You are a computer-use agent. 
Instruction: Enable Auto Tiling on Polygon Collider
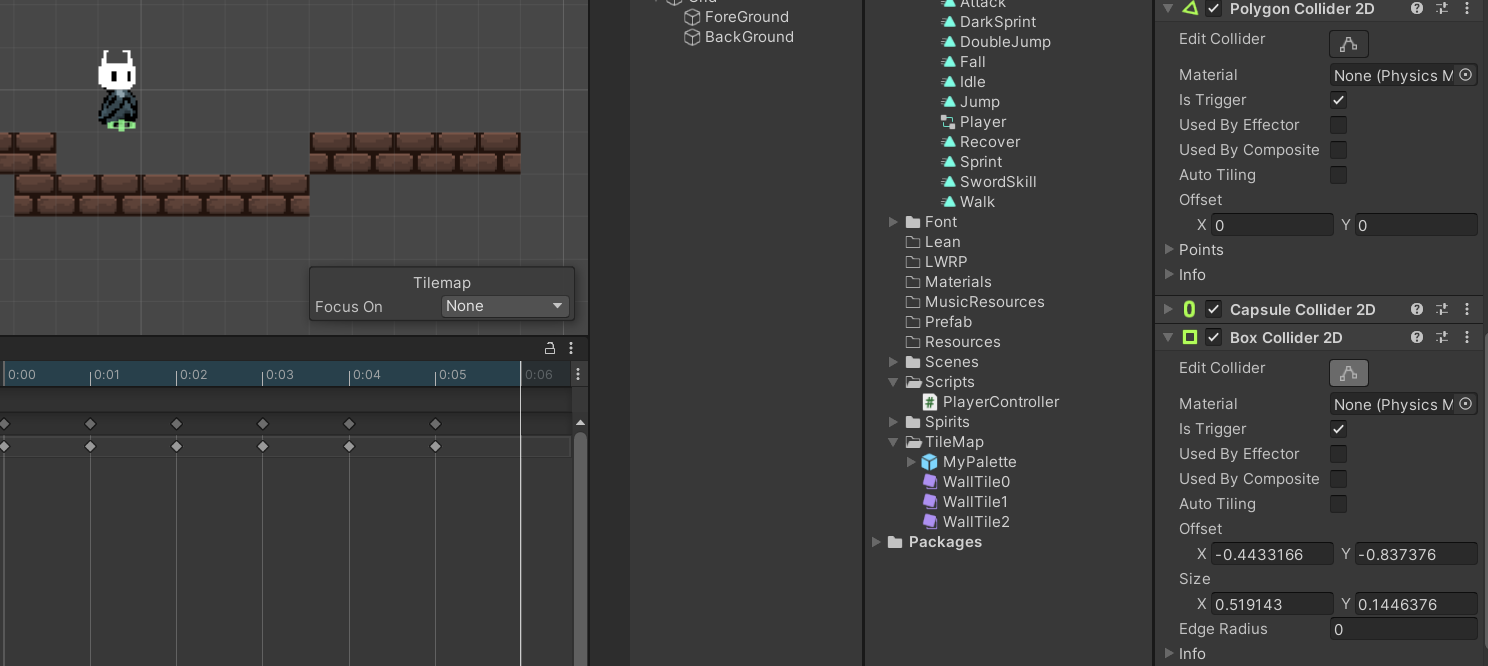click(x=1338, y=175)
